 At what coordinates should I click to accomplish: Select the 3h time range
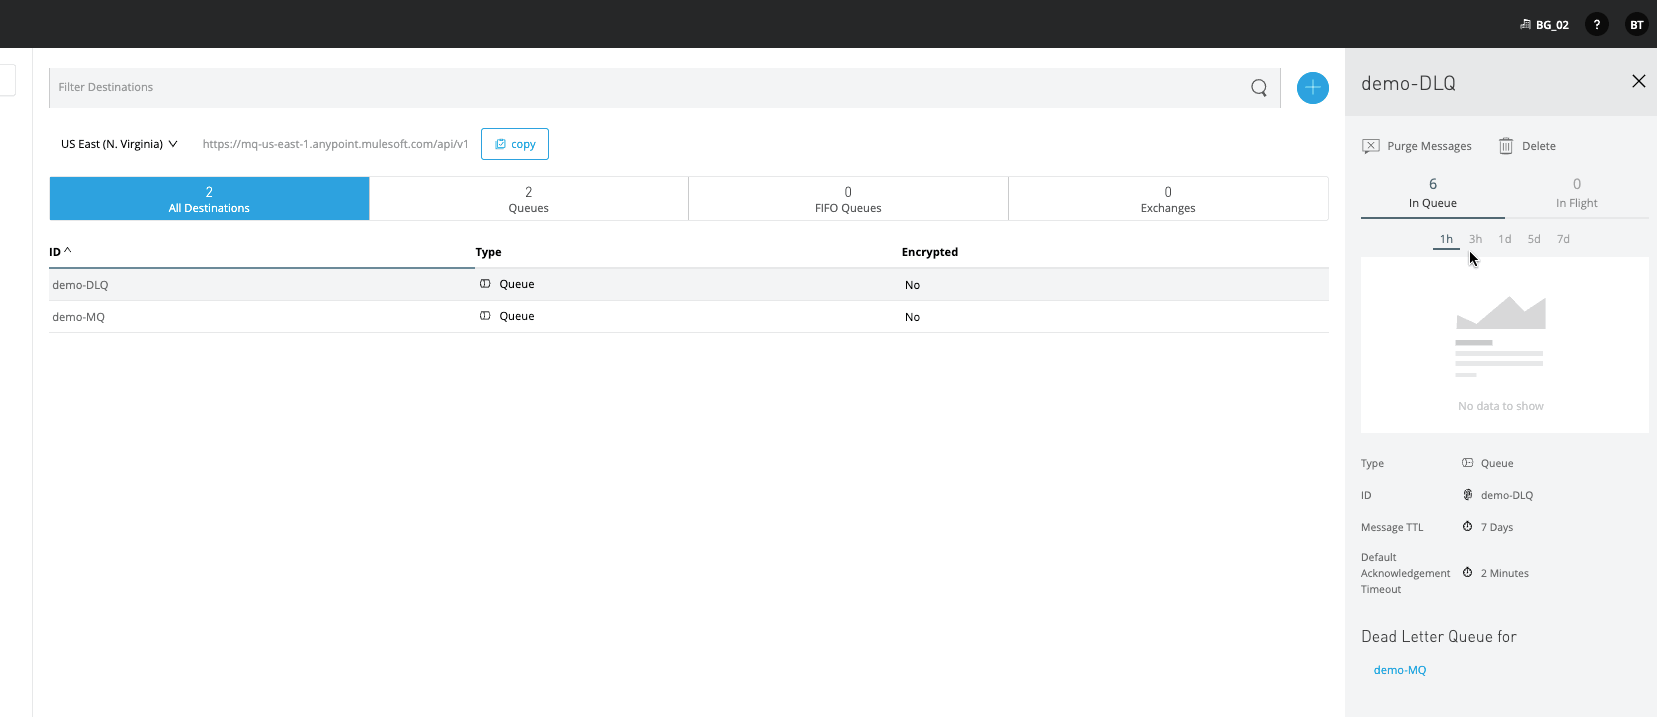[1475, 239]
